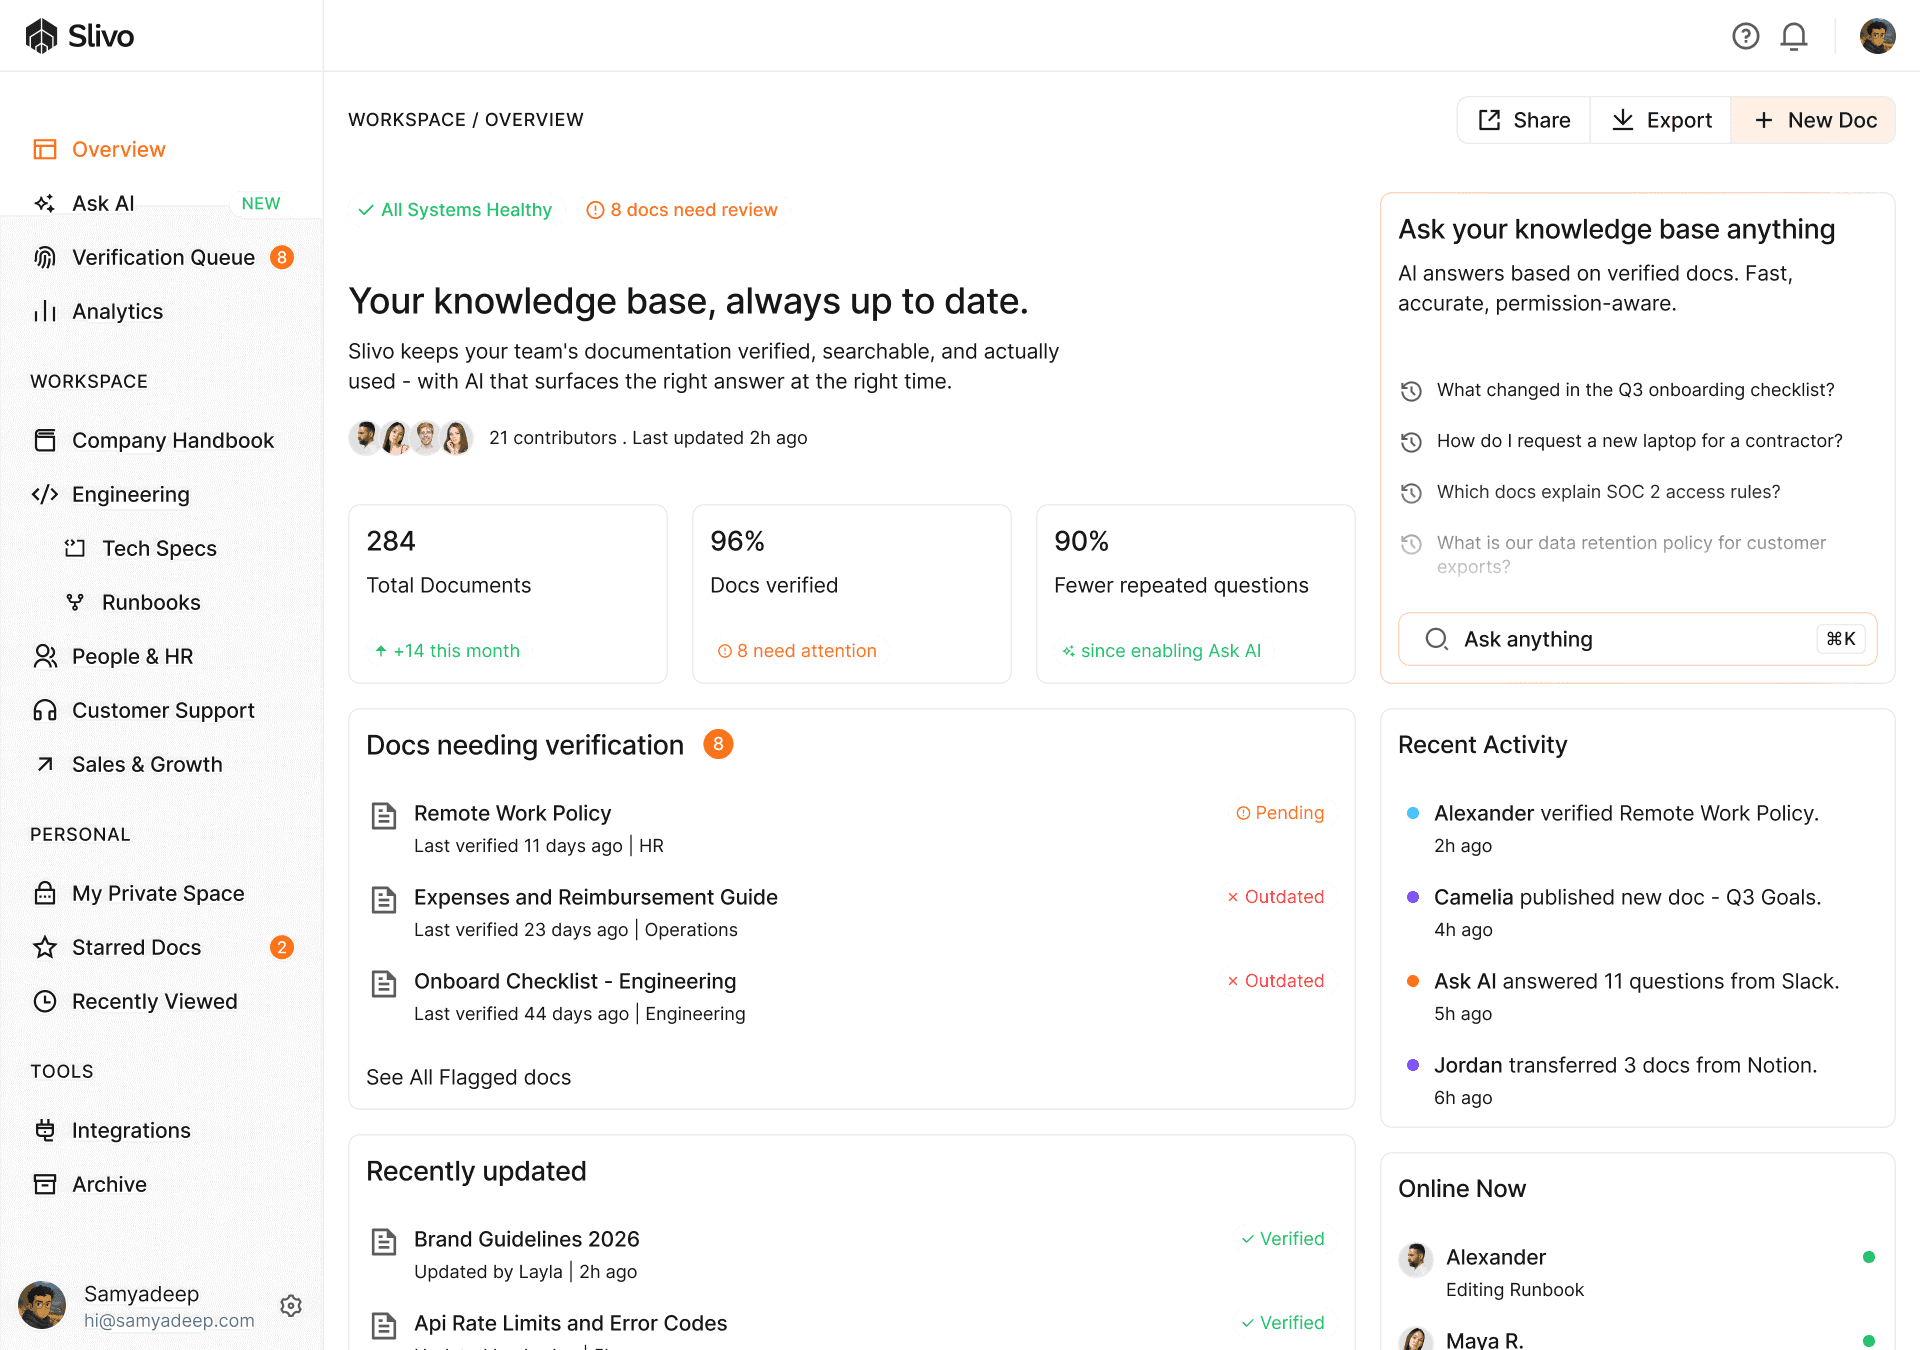
Task: Create a New Doc
Action: tap(1814, 120)
